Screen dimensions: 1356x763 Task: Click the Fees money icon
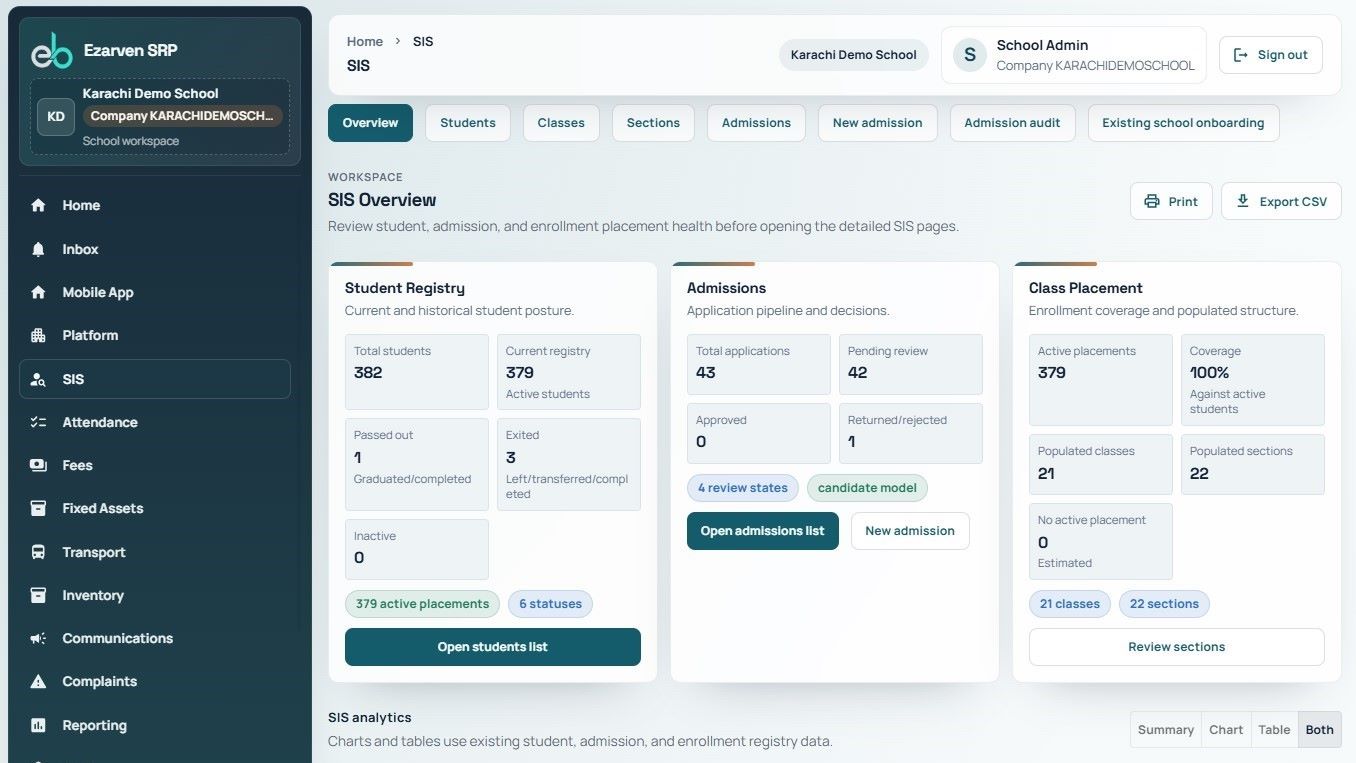[38, 465]
